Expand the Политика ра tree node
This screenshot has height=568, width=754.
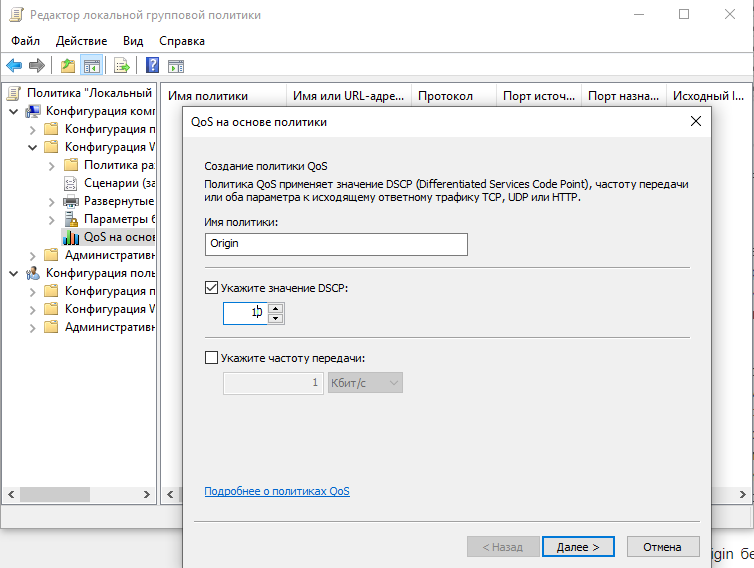point(51,166)
